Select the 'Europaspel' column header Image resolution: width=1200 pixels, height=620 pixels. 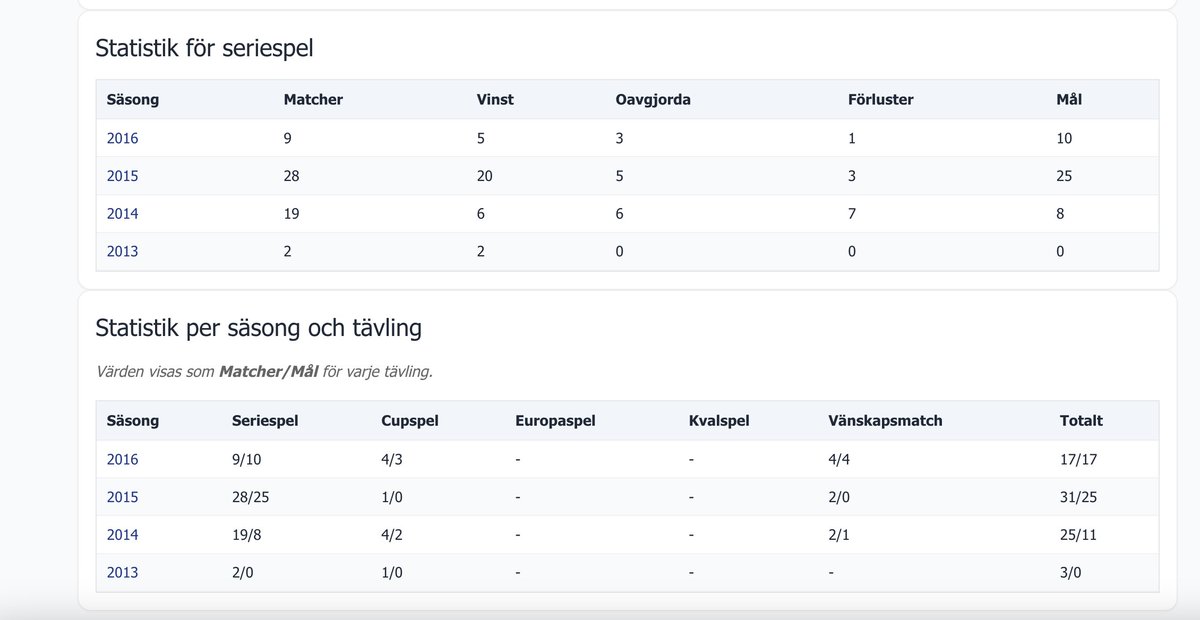(555, 421)
